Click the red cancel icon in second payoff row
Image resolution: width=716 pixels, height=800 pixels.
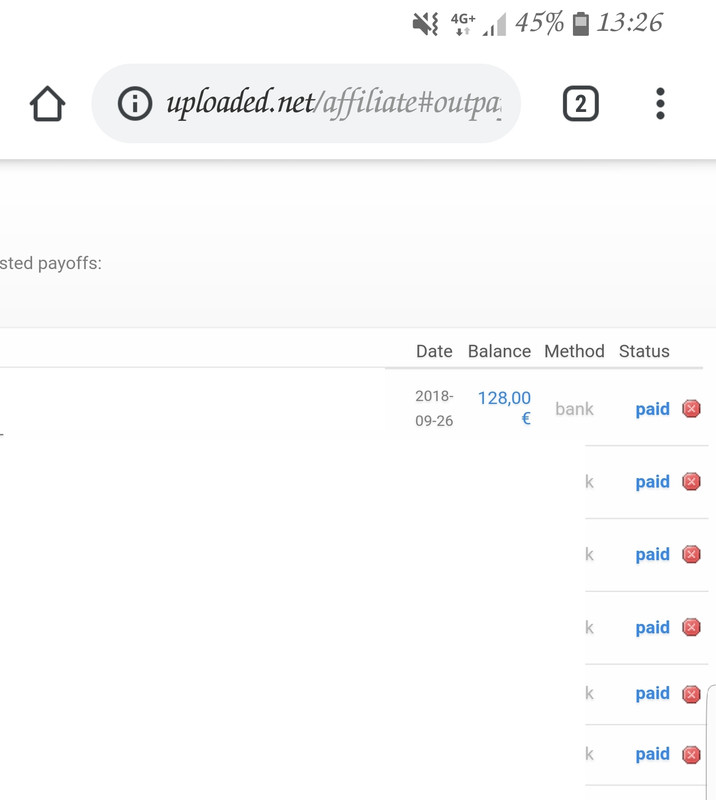click(691, 482)
